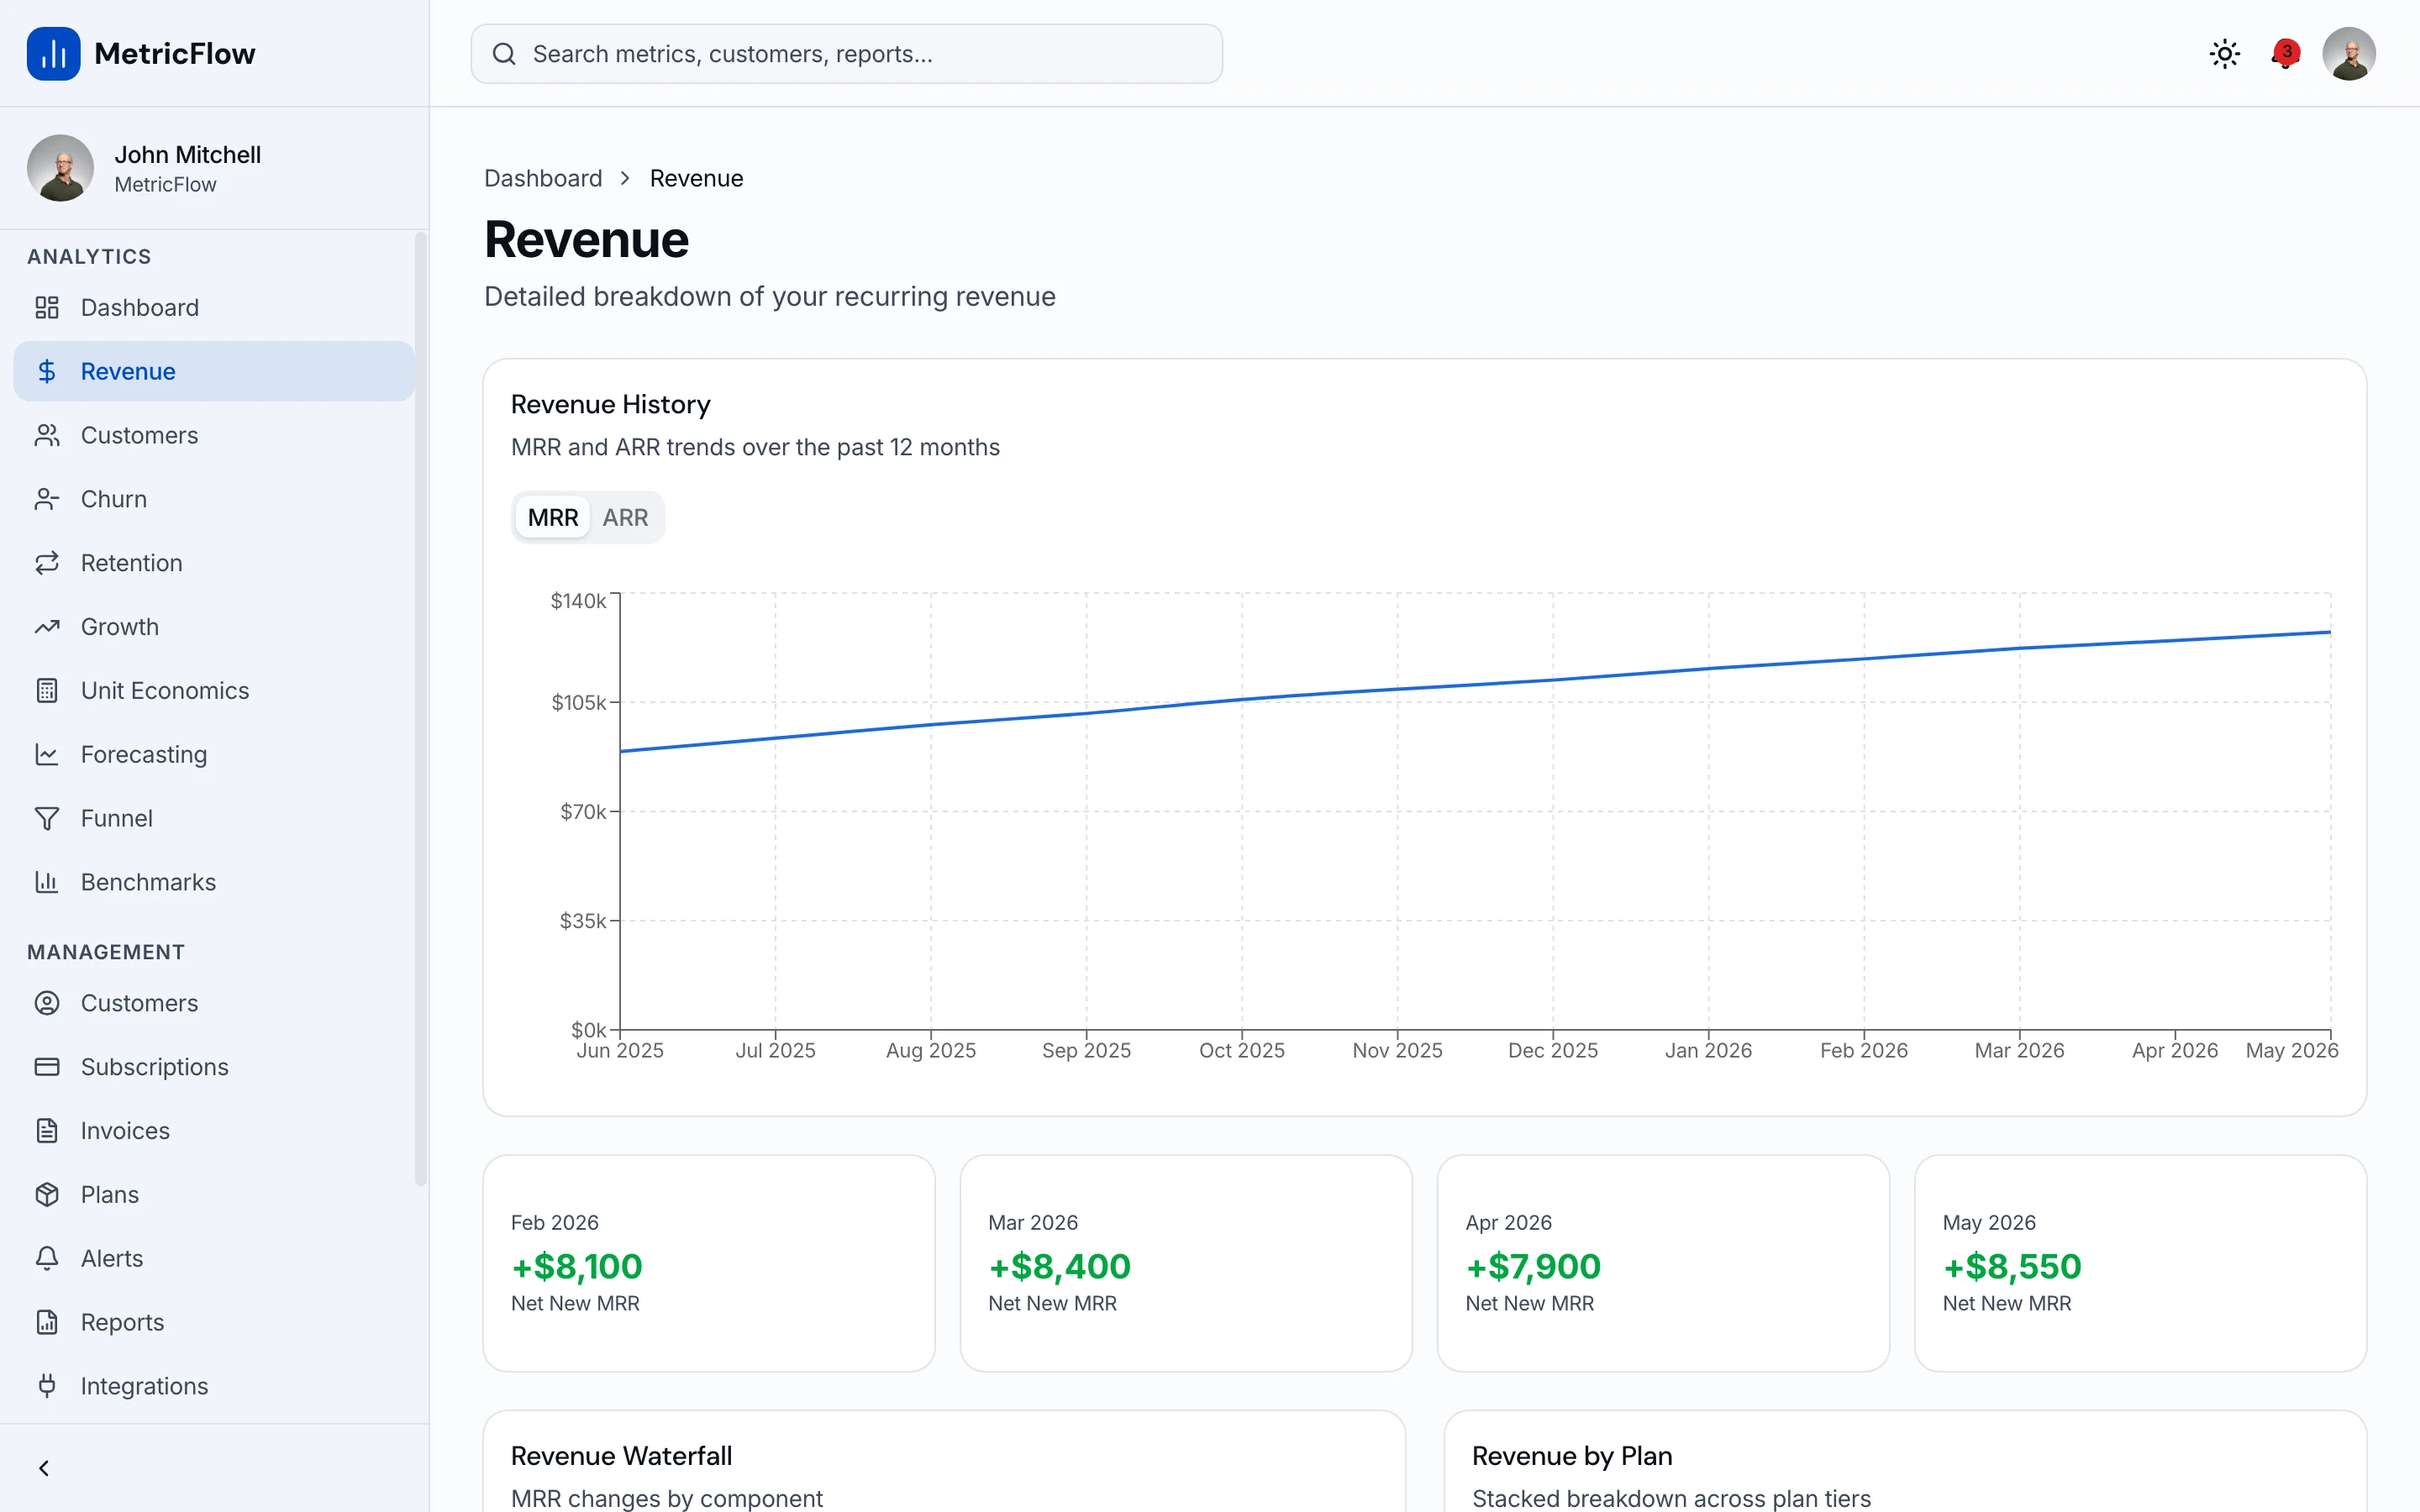Click the Jan 2026 x-axis label
This screenshot has height=1512, width=2420.
(x=1708, y=1050)
